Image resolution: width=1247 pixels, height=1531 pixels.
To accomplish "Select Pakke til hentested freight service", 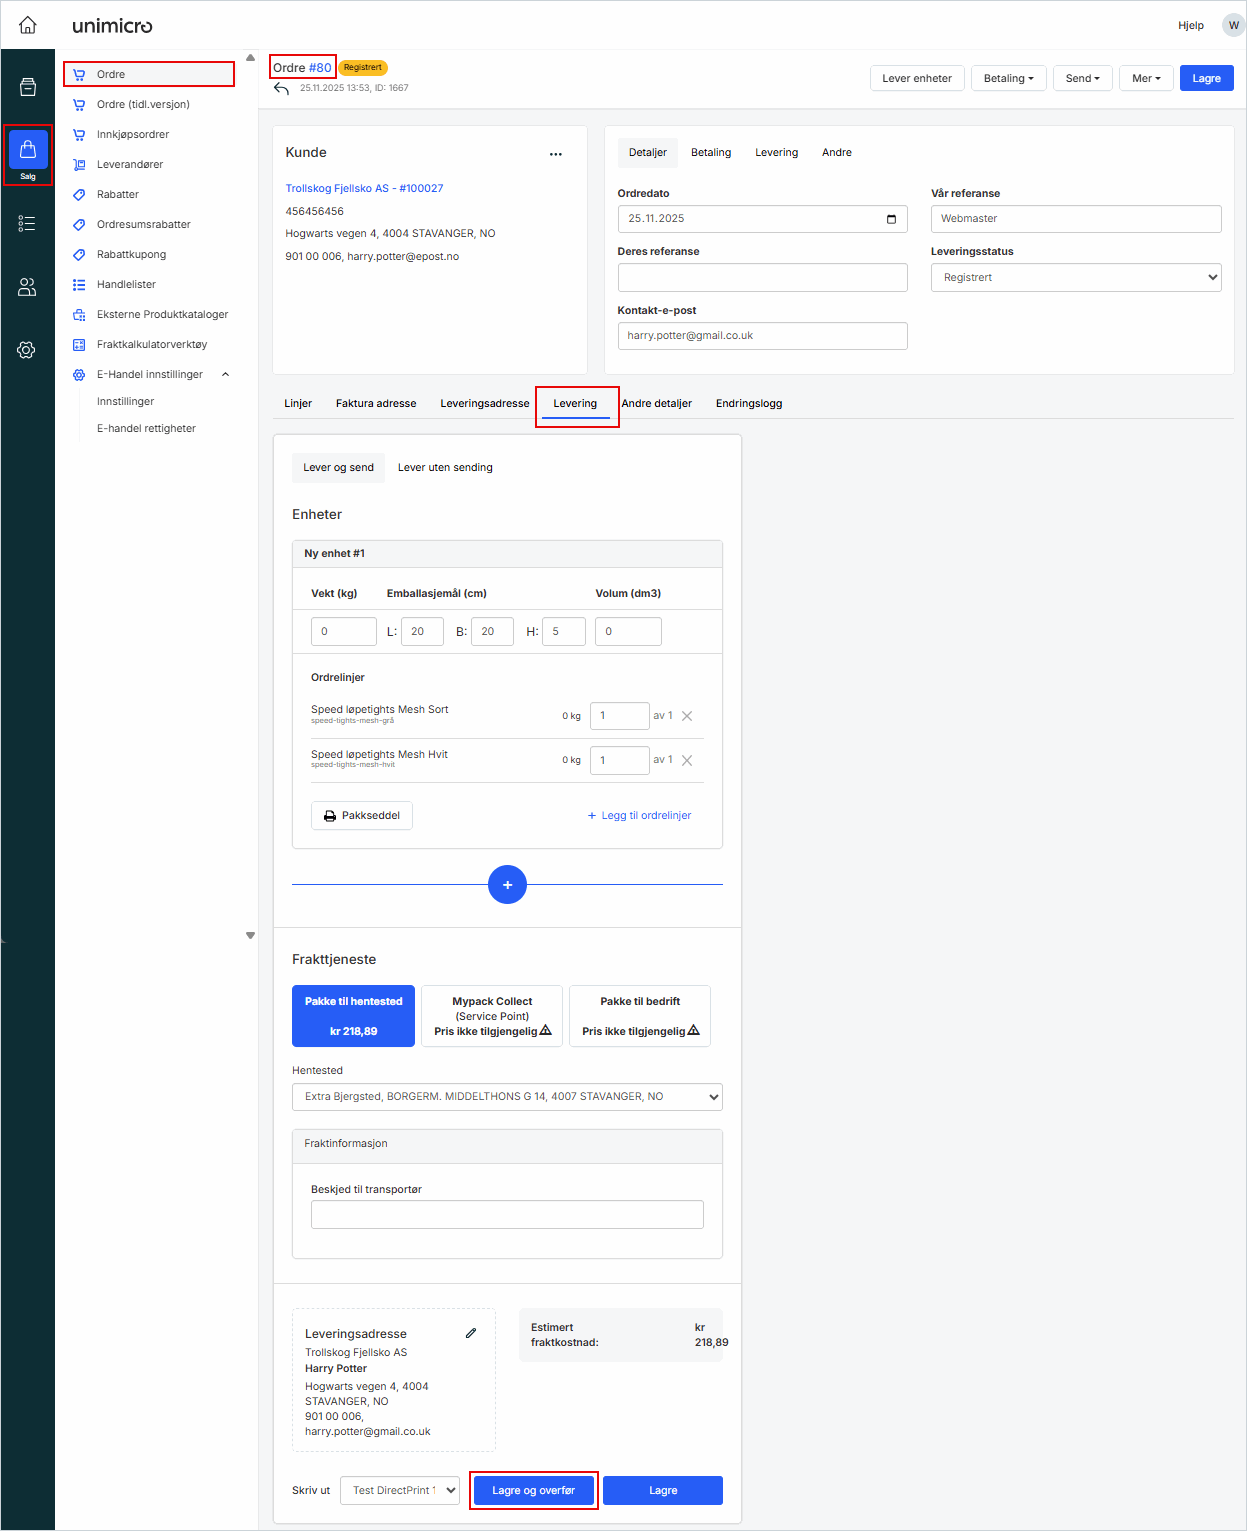I will tap(353, 1016).
